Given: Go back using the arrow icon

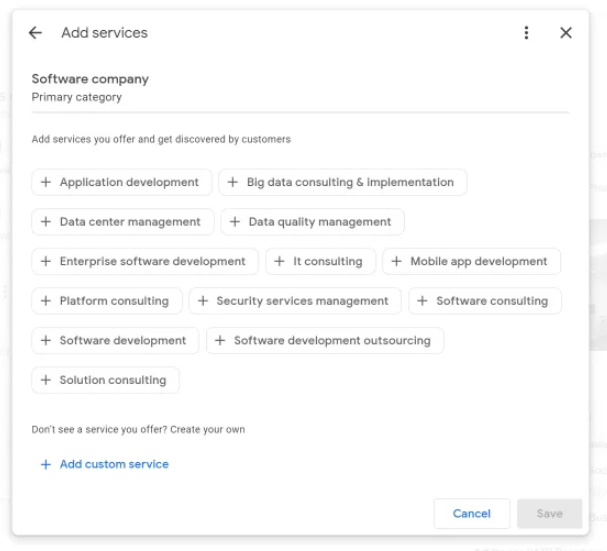Looking at the screenshot, I should 35,33.
